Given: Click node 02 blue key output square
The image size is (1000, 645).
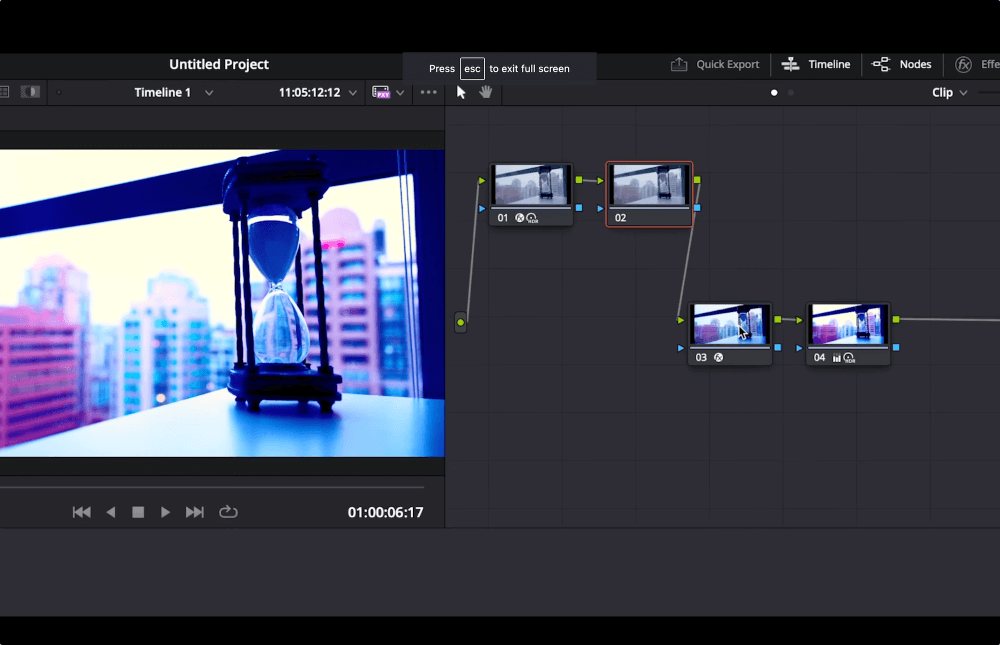Looking at the screenshot, I should click(697, 208).
